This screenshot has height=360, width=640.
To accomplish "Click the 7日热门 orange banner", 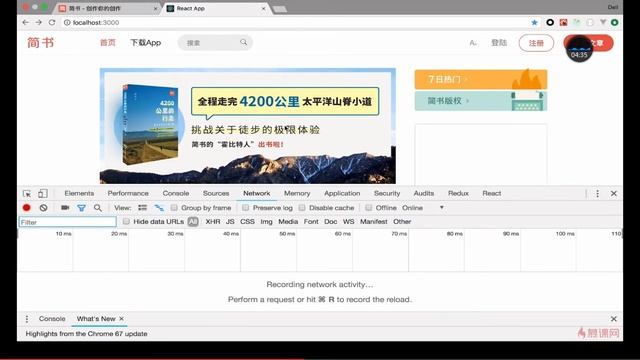I will [481, 79].
